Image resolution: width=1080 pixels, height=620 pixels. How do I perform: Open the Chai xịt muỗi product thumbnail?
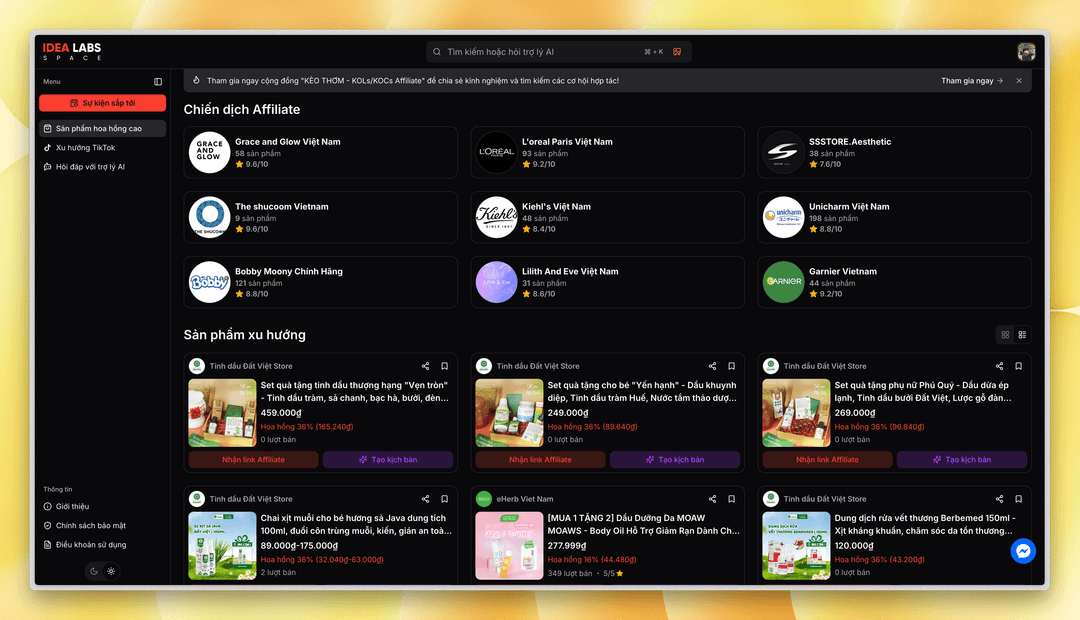pos(222,546)
